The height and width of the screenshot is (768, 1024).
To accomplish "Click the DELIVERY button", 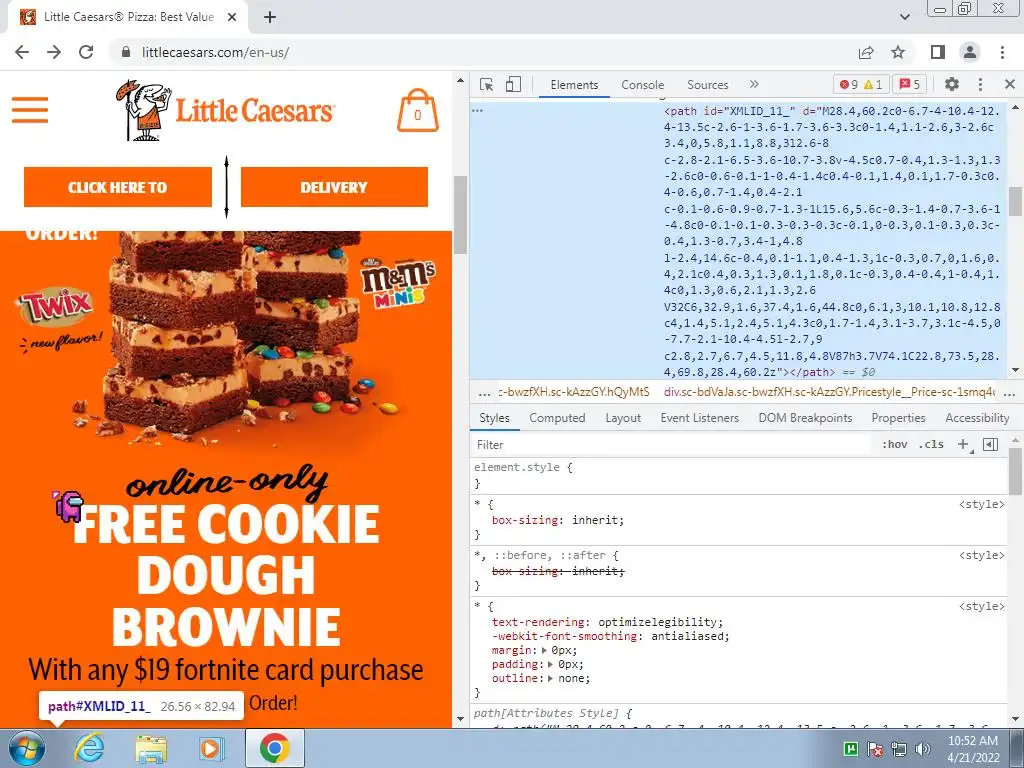I will (334, 187).
